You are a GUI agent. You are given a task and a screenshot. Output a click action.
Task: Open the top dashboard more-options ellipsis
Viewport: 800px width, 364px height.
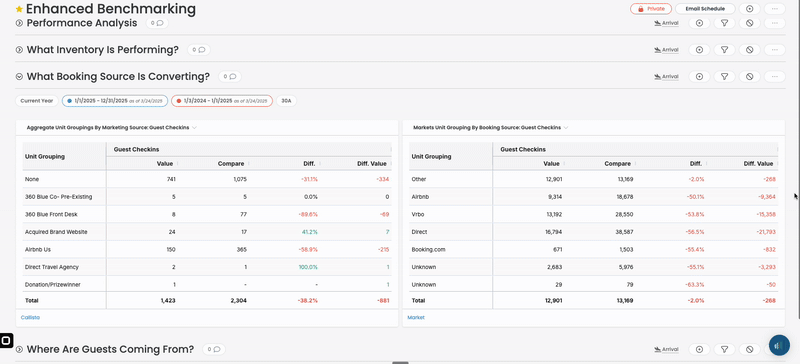click(774, 9)
